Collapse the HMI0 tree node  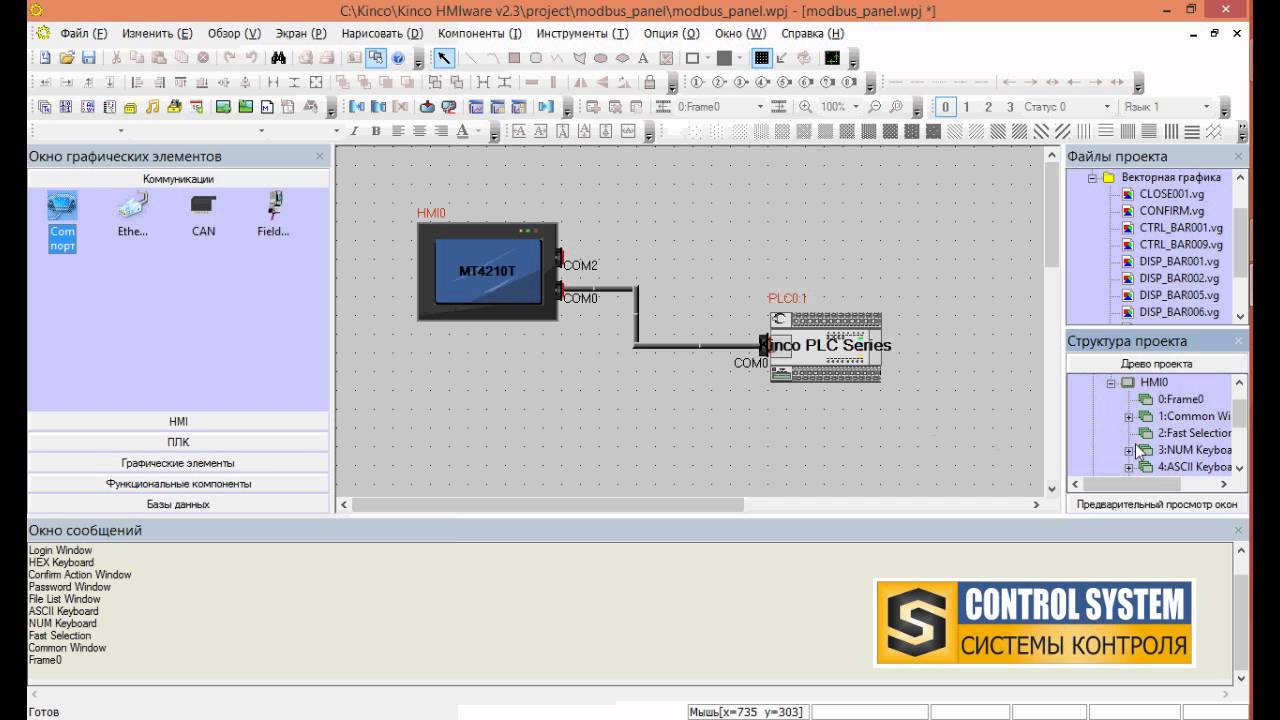point(1110,382)
